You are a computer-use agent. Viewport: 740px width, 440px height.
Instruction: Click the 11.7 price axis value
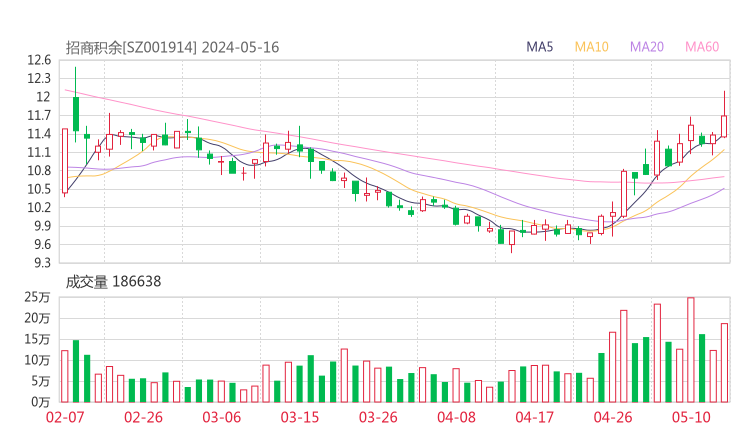click(x=39, y=115)
